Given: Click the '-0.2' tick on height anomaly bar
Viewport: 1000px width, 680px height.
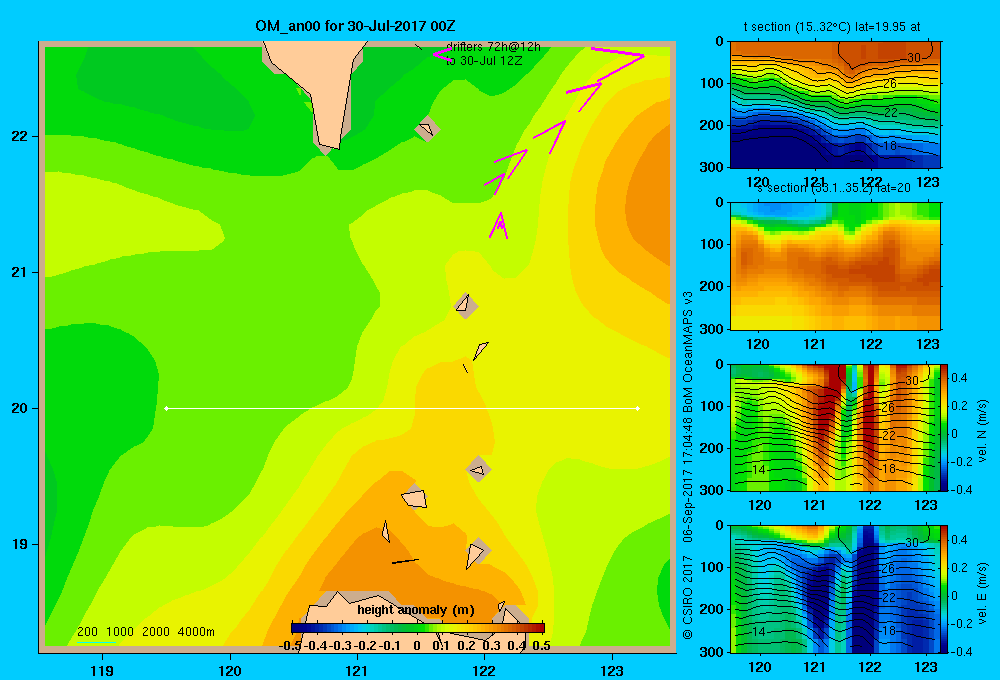Looking at the screenshot, I should pos(366,646).
